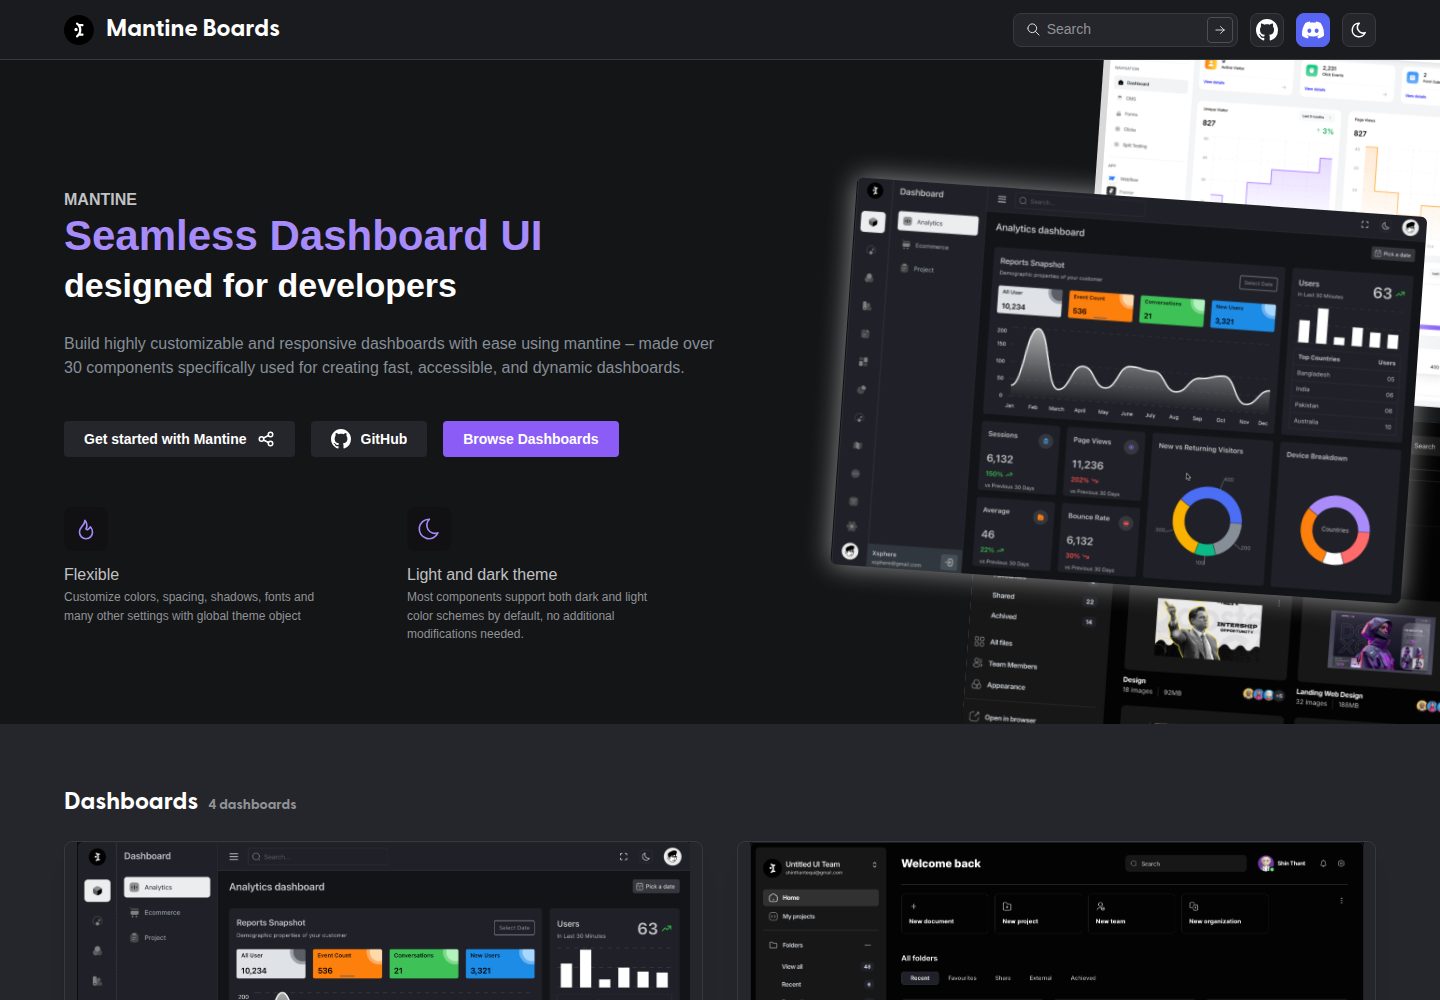The width and height of the screenshot is (1440, 1000).
Task: Click moon icon above Light and dark theme
Action: coord(429,529)
